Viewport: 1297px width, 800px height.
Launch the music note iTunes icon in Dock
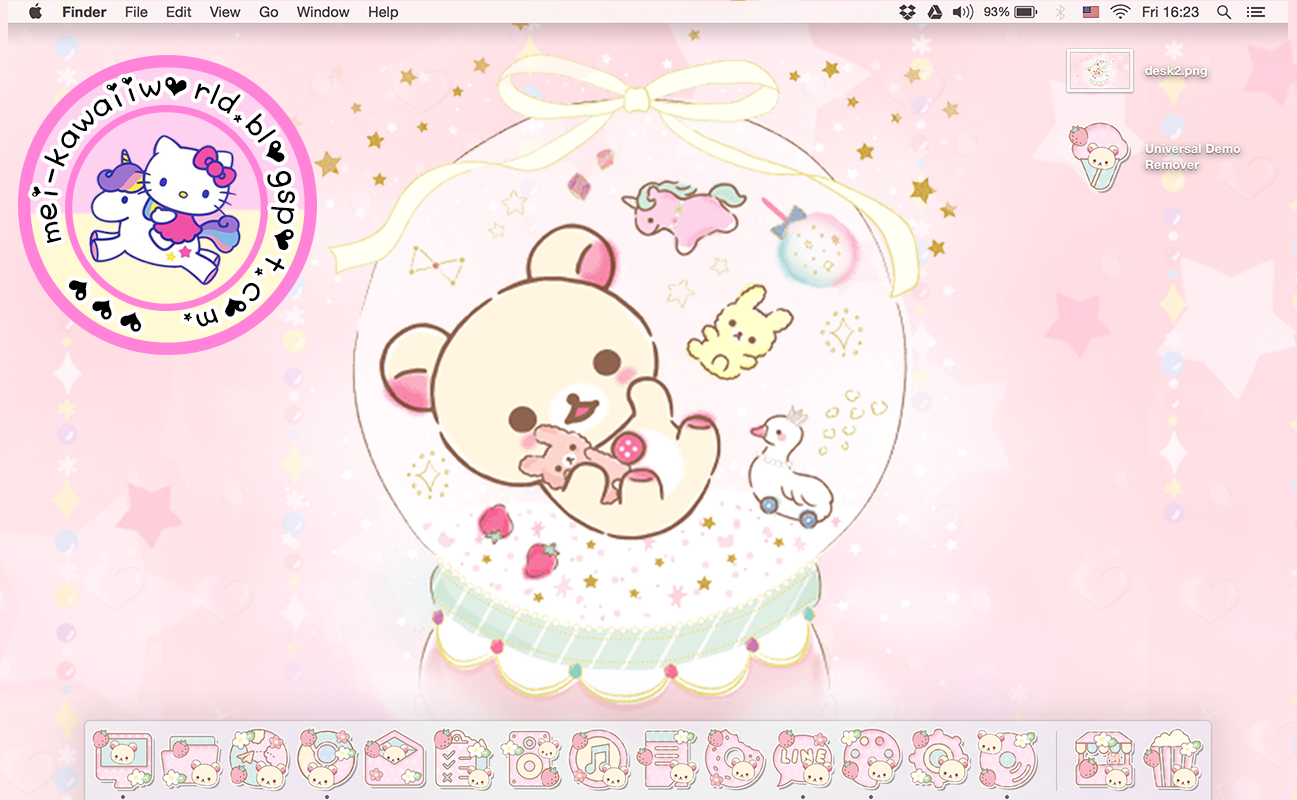pos(598,759)
